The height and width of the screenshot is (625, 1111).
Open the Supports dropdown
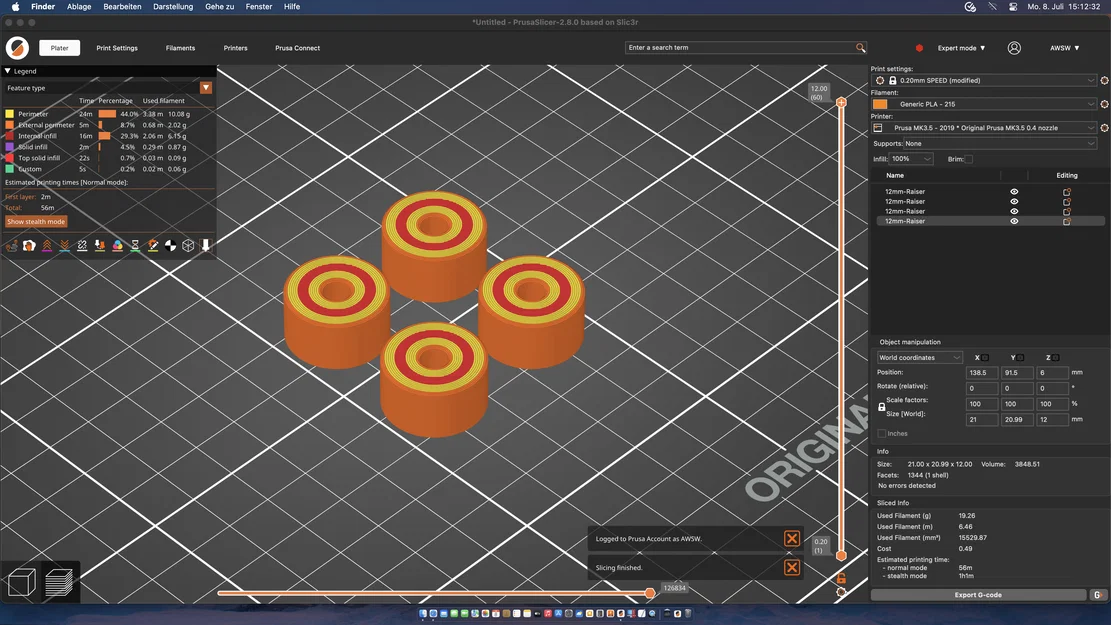(x=1000, y=144)
